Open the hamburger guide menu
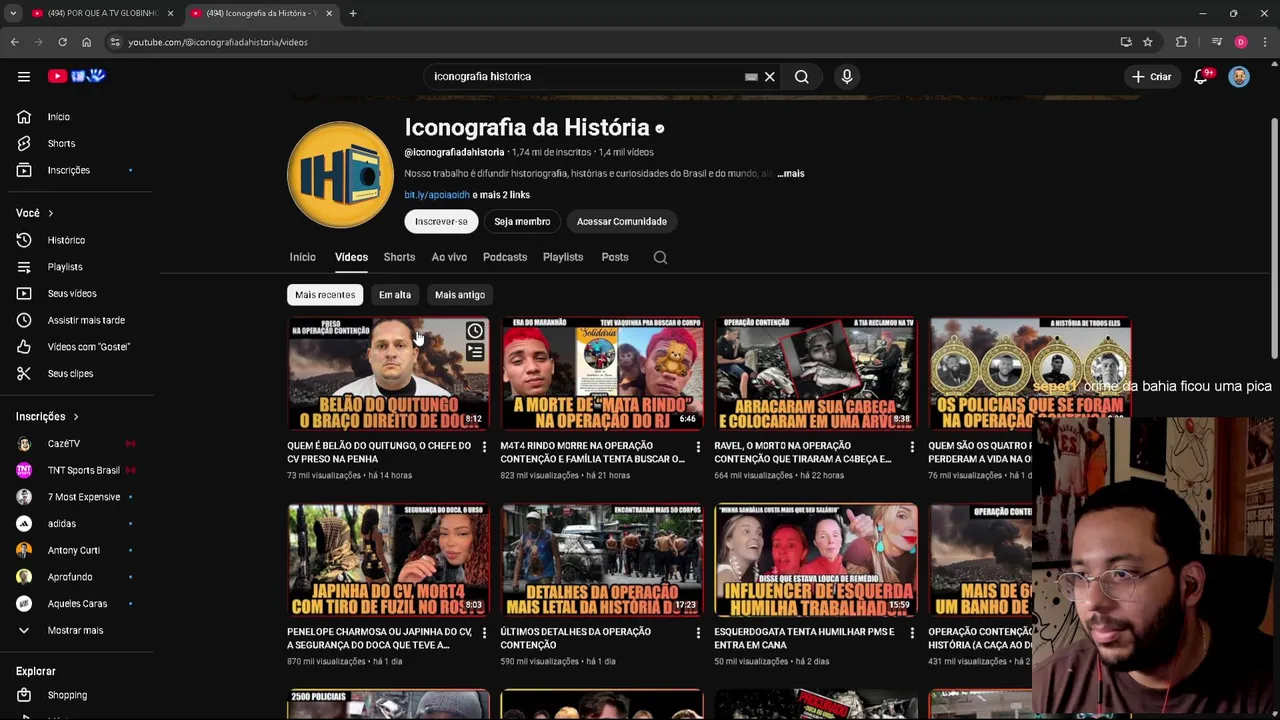1280x720 pixels. pyautogui.click(x=24, y=76)
